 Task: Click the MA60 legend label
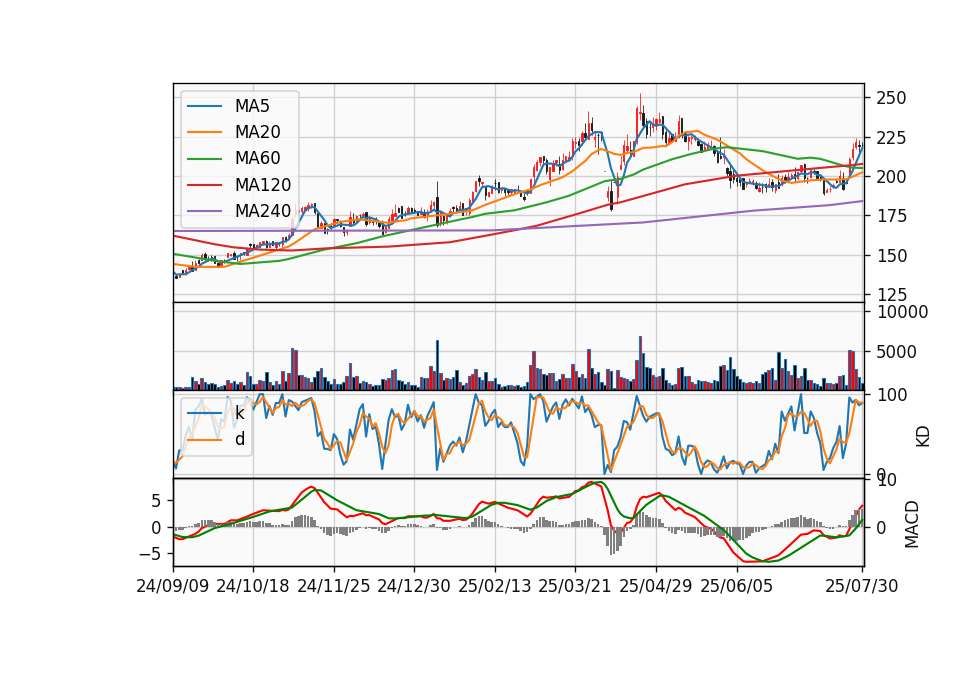tap(257, 159)
